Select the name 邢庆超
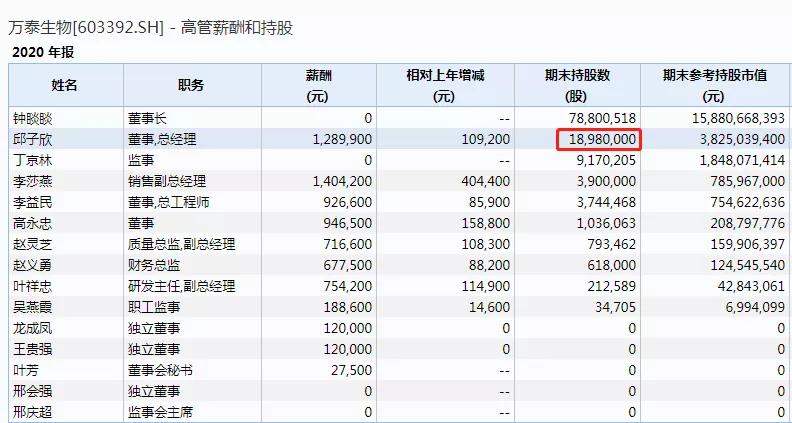 click(x=33, y=412)
